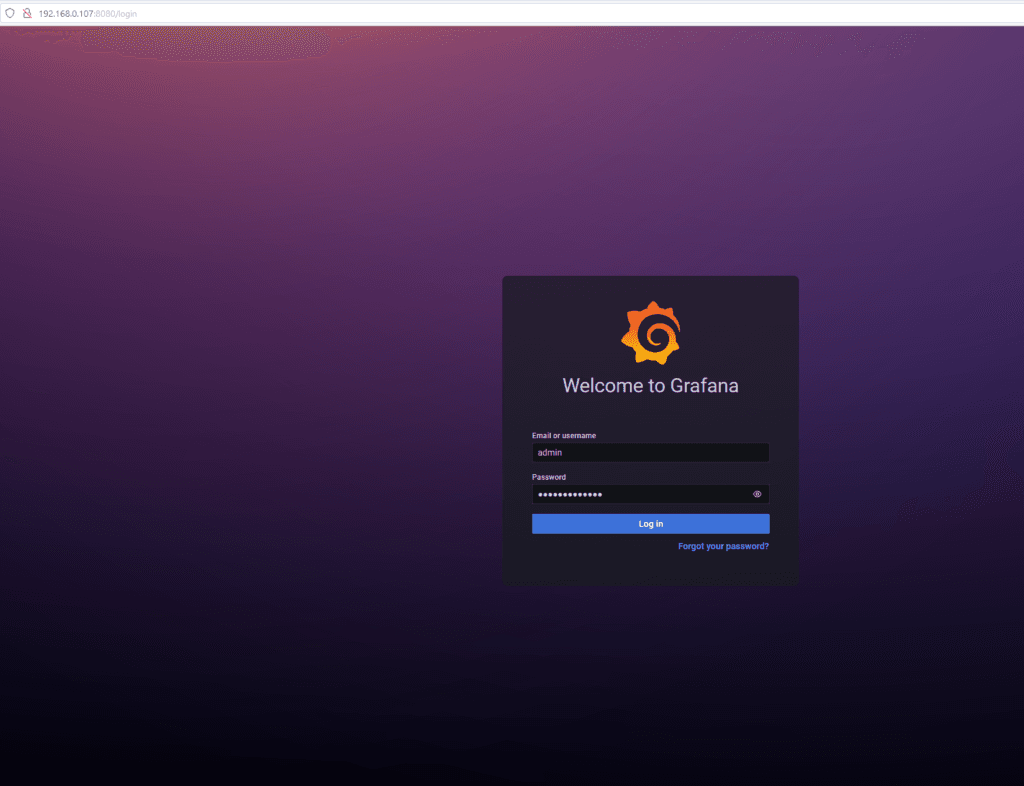Click the Password label
This screenshot has width=1024, height=786.
pyautogui.click(x=549, y=477)
